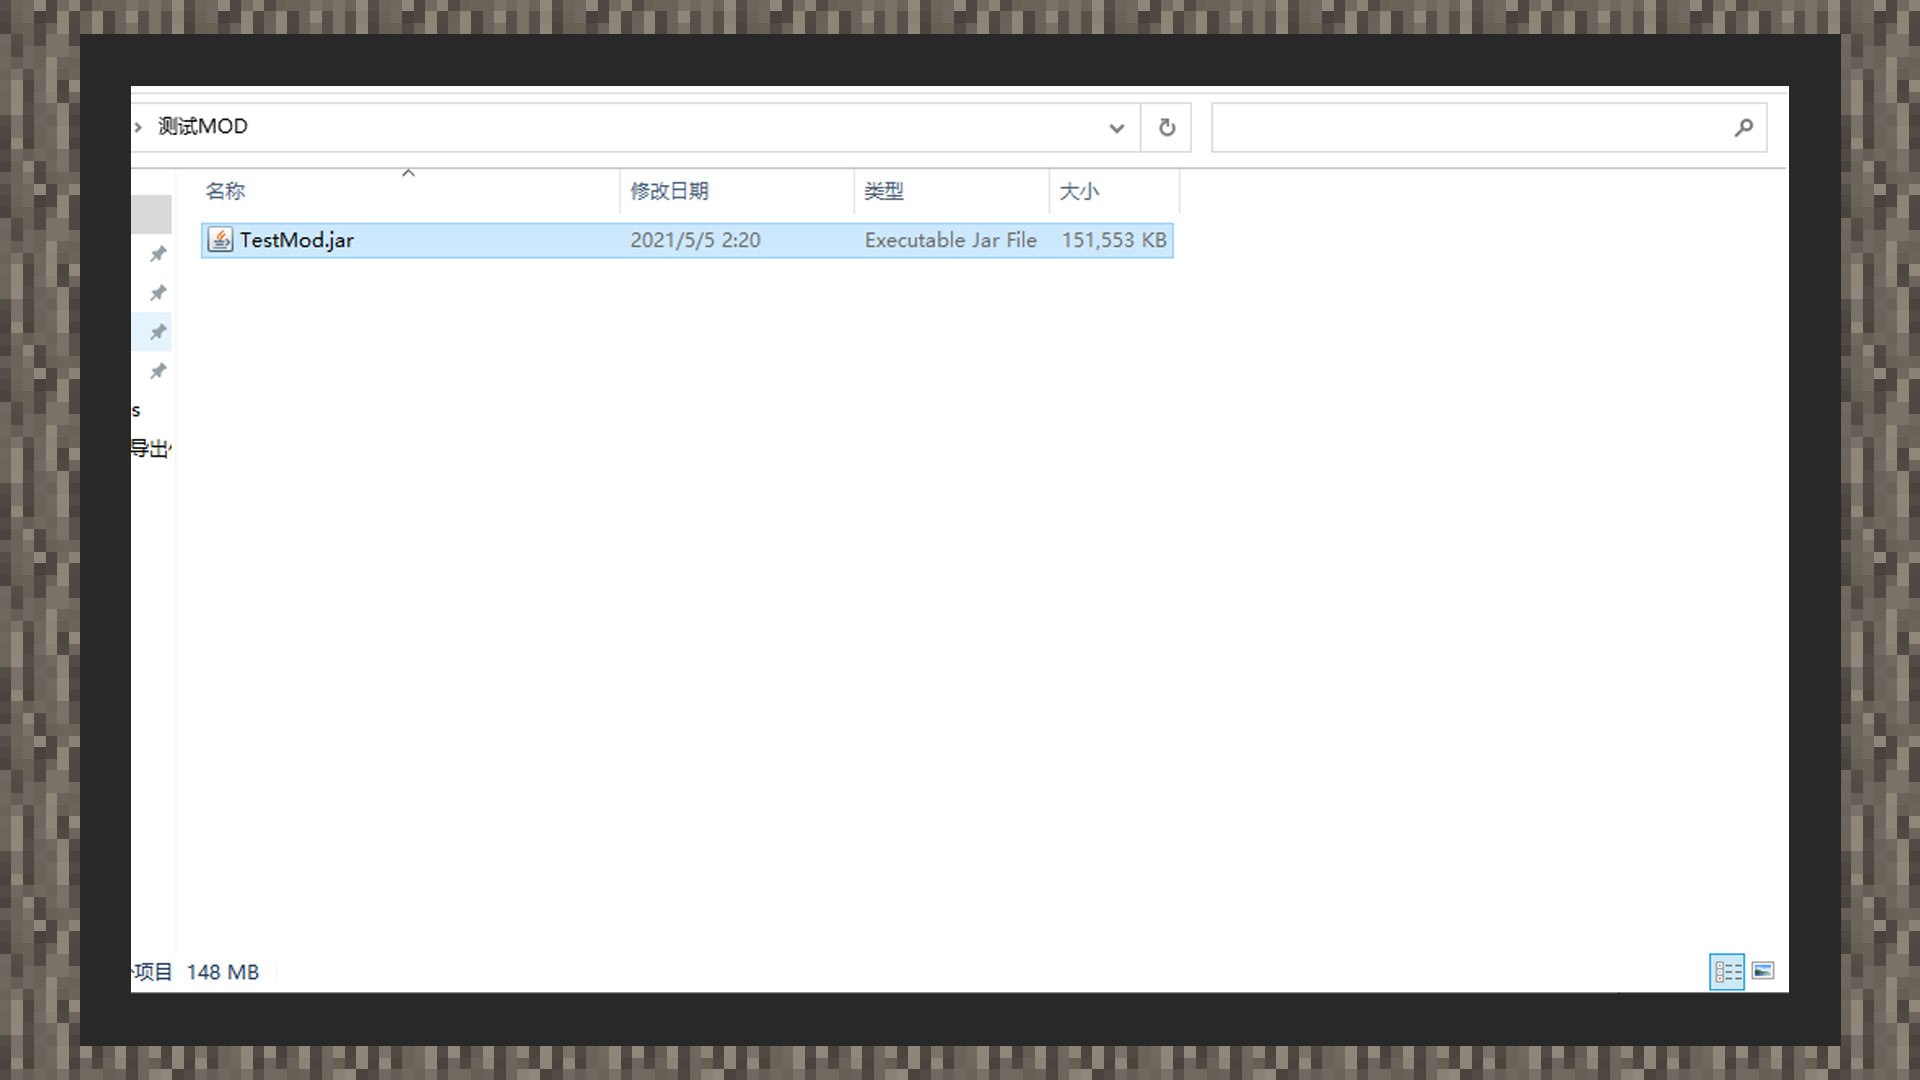This screenshot has height=1080, width=1920.
Task: Click the grey highlighted sidebar item at top
Action: point(151,214)
